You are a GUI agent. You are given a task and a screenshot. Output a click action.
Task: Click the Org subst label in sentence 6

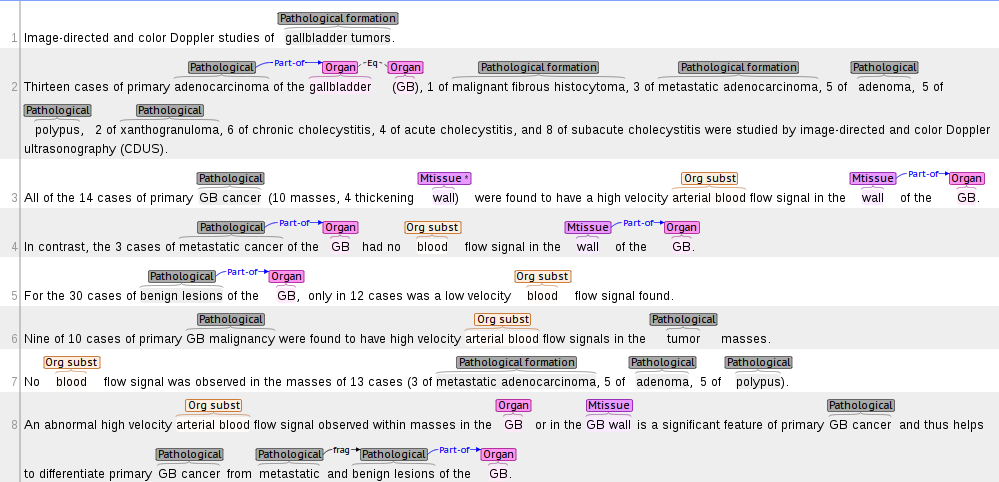tap(502, 320)
